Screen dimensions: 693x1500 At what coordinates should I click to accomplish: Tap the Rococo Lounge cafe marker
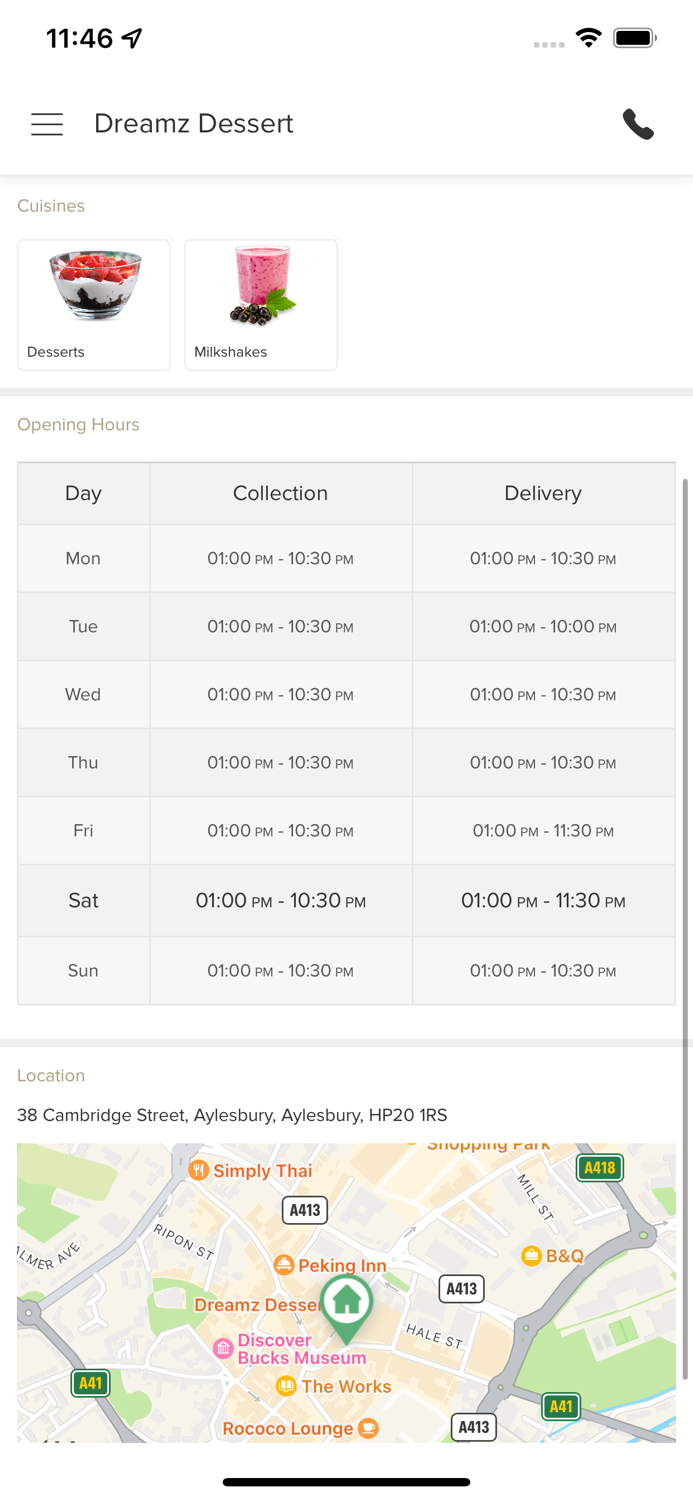click(368, 1428)
